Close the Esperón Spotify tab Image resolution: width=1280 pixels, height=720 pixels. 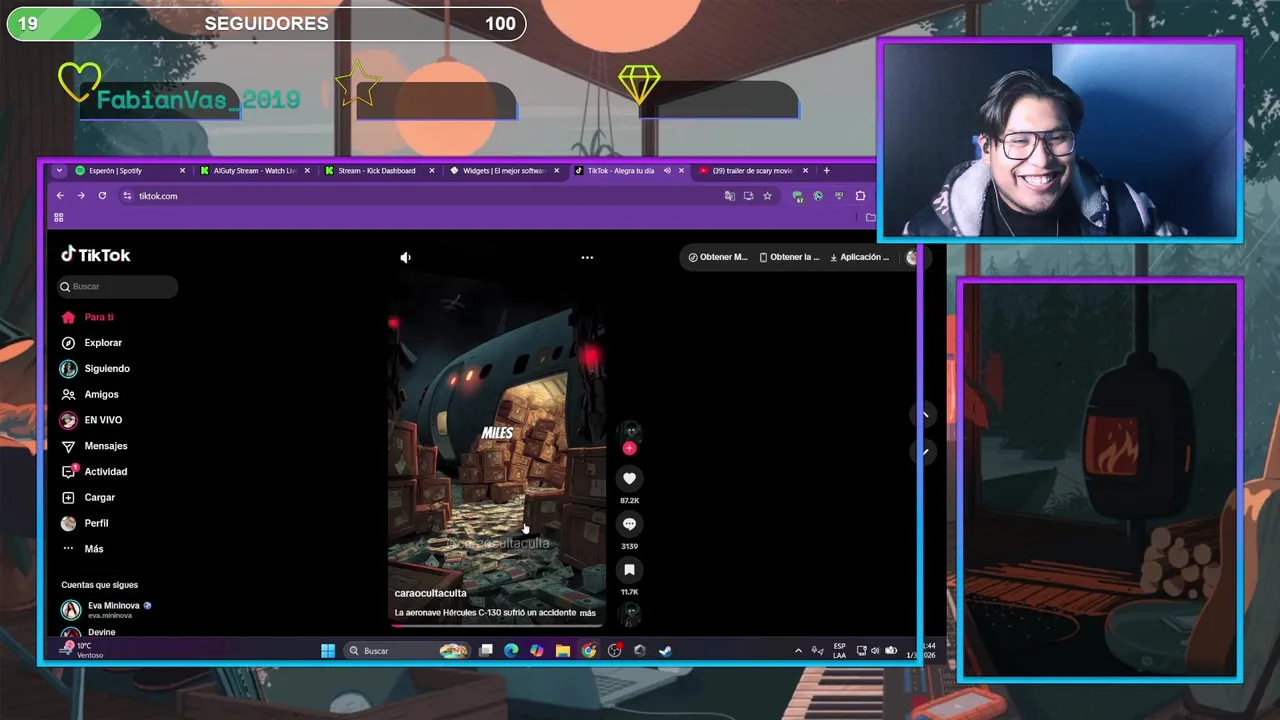click(x=182, y=171)
